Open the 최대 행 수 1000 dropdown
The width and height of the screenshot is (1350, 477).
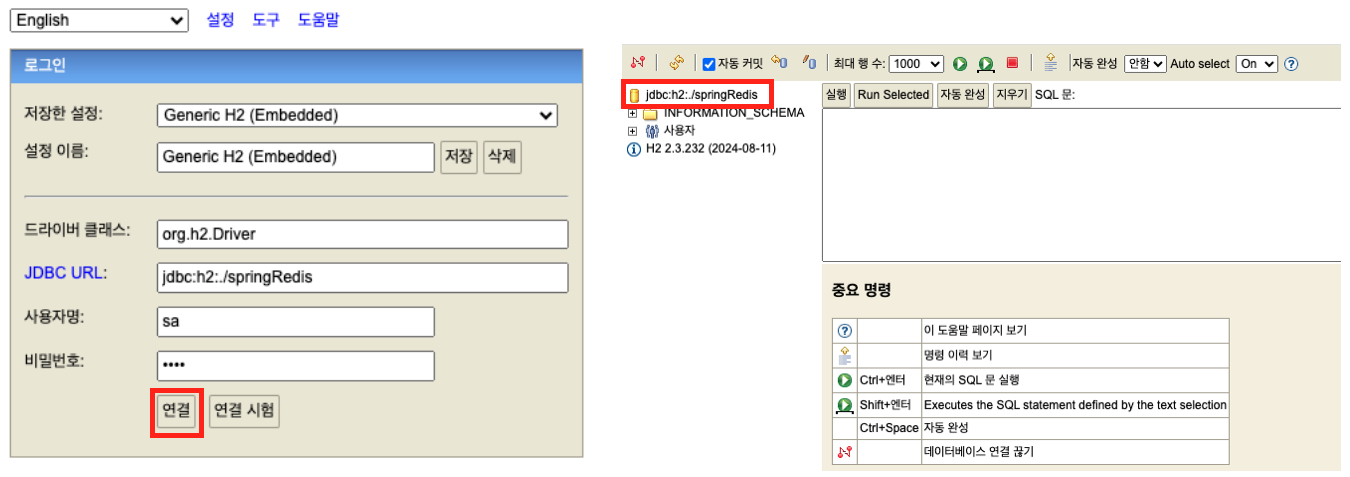click(916, 63)
